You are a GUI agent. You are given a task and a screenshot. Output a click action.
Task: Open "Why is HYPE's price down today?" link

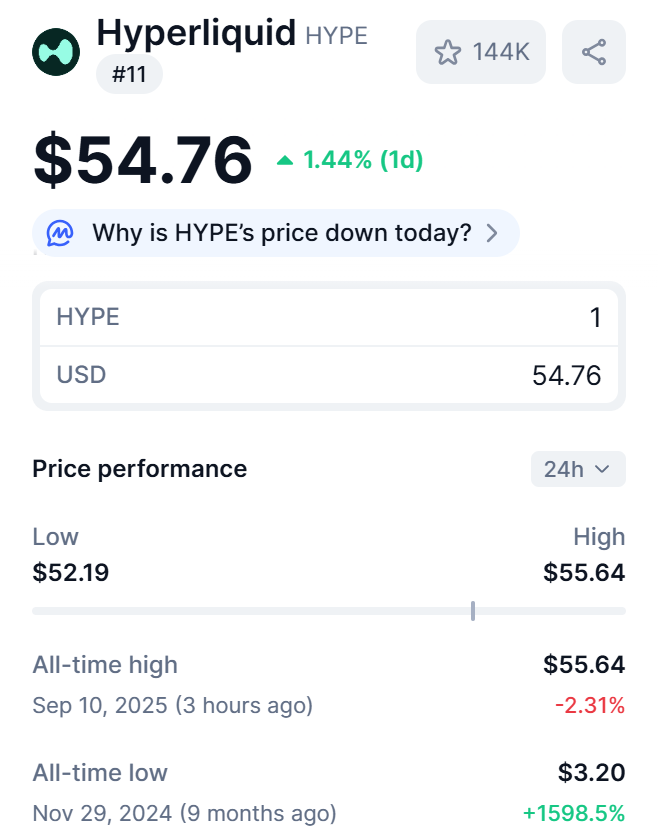tap(281, 234)
